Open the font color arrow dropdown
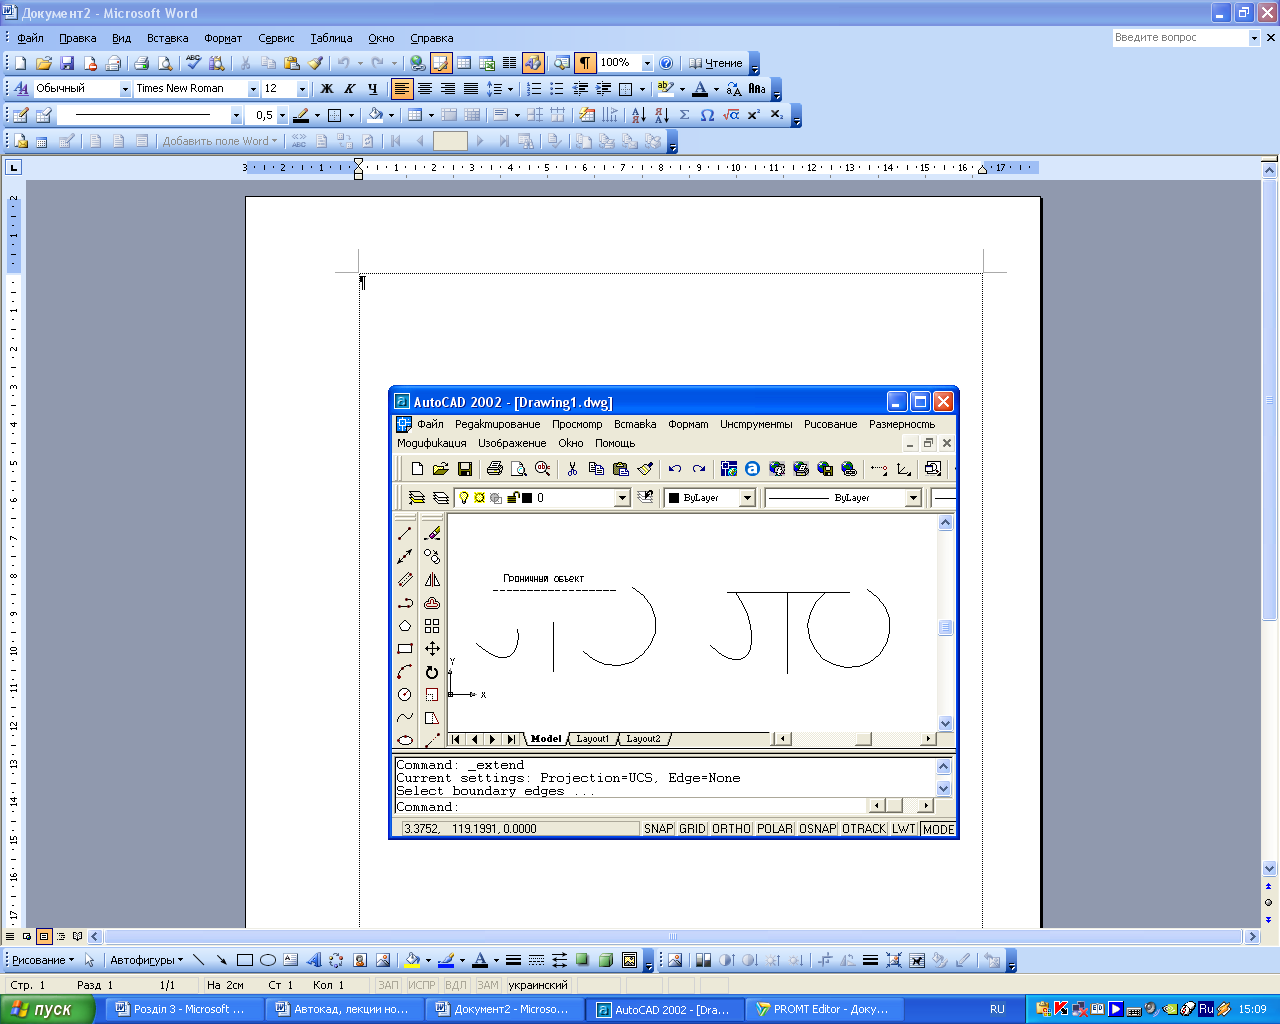The image size is (1280, 1024). (x=716, y=89)
